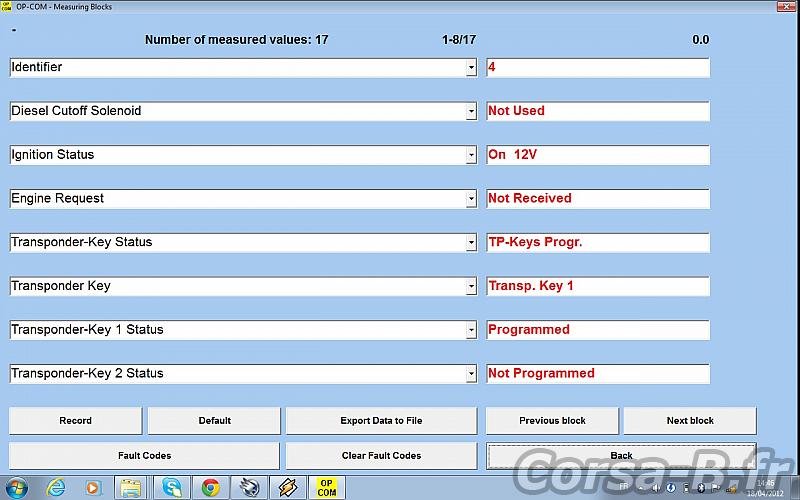Expand the Identifier dropdown arrow
The height and width of the screenshot is (500, 800).
click(471, 67)
